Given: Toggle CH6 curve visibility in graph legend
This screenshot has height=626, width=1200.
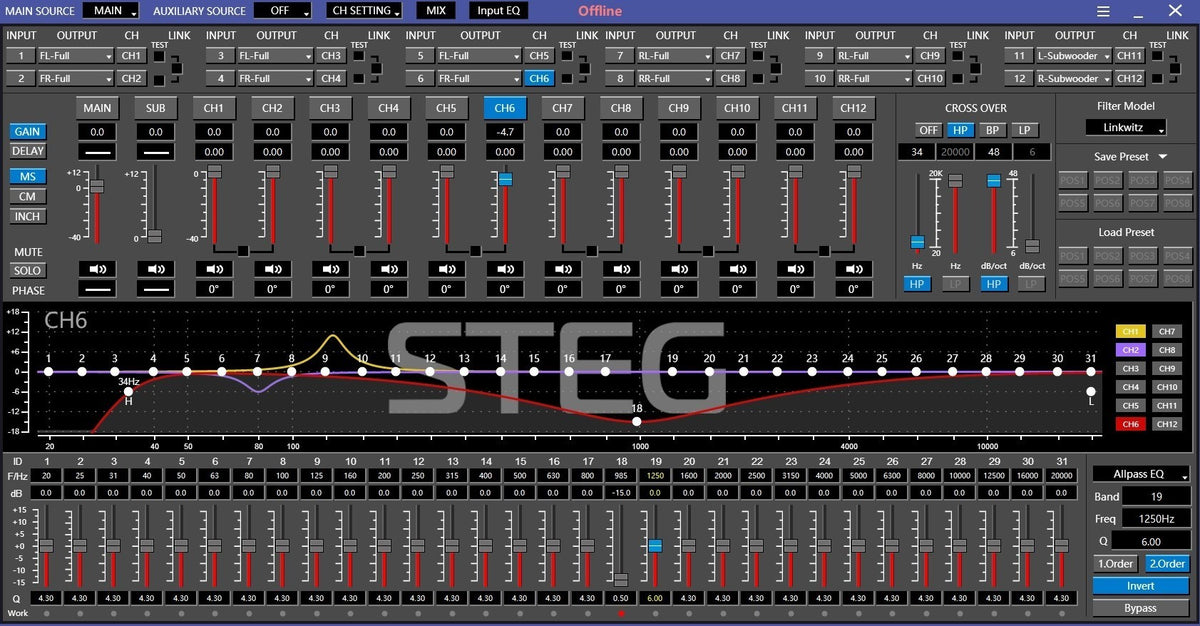Looking at the screenshot, I should point(1130,424).
